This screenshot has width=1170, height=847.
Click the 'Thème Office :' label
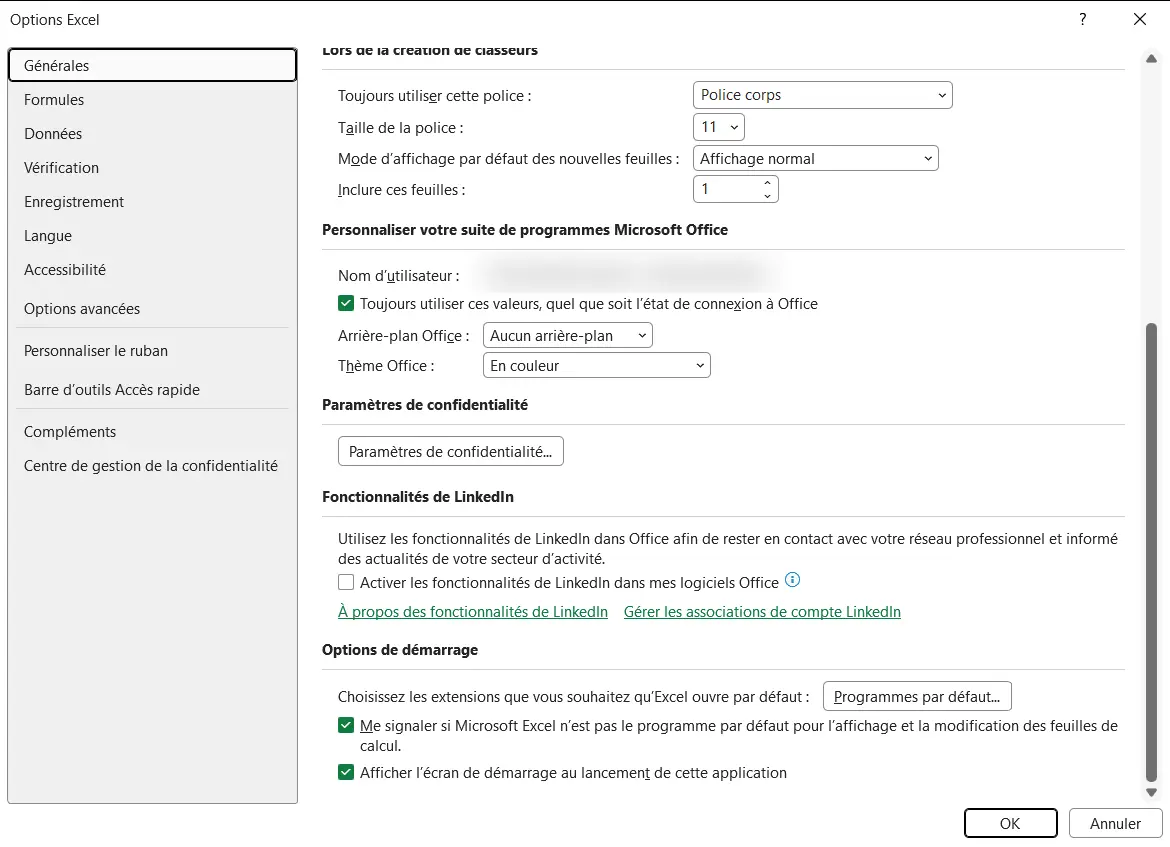point(386,366)
